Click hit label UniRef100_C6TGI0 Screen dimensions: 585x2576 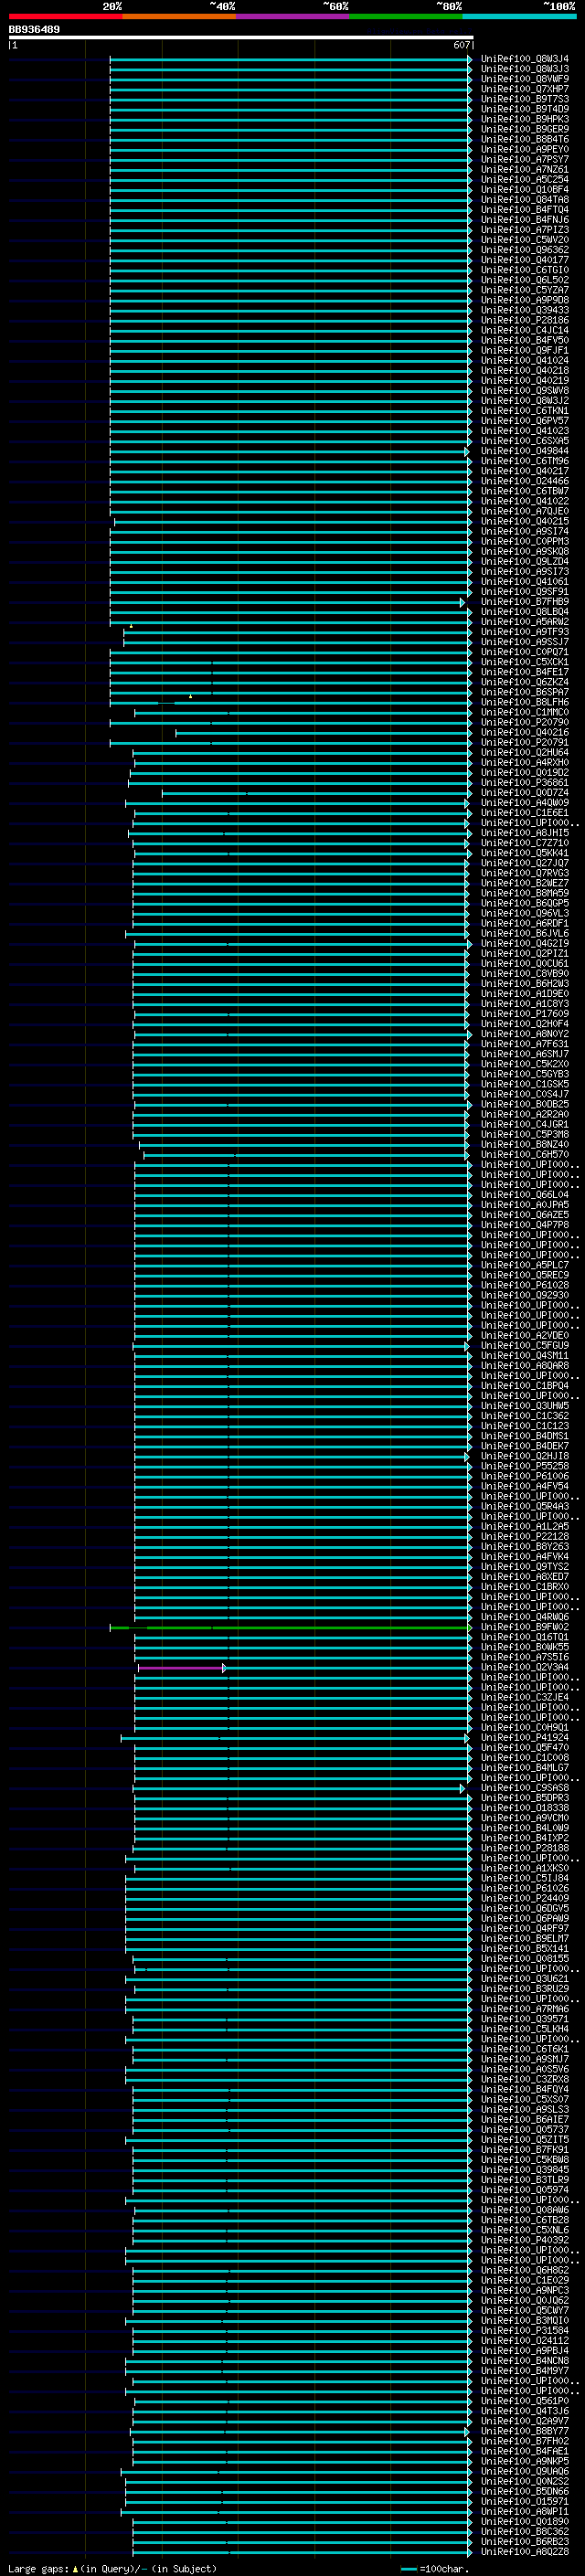525,270
